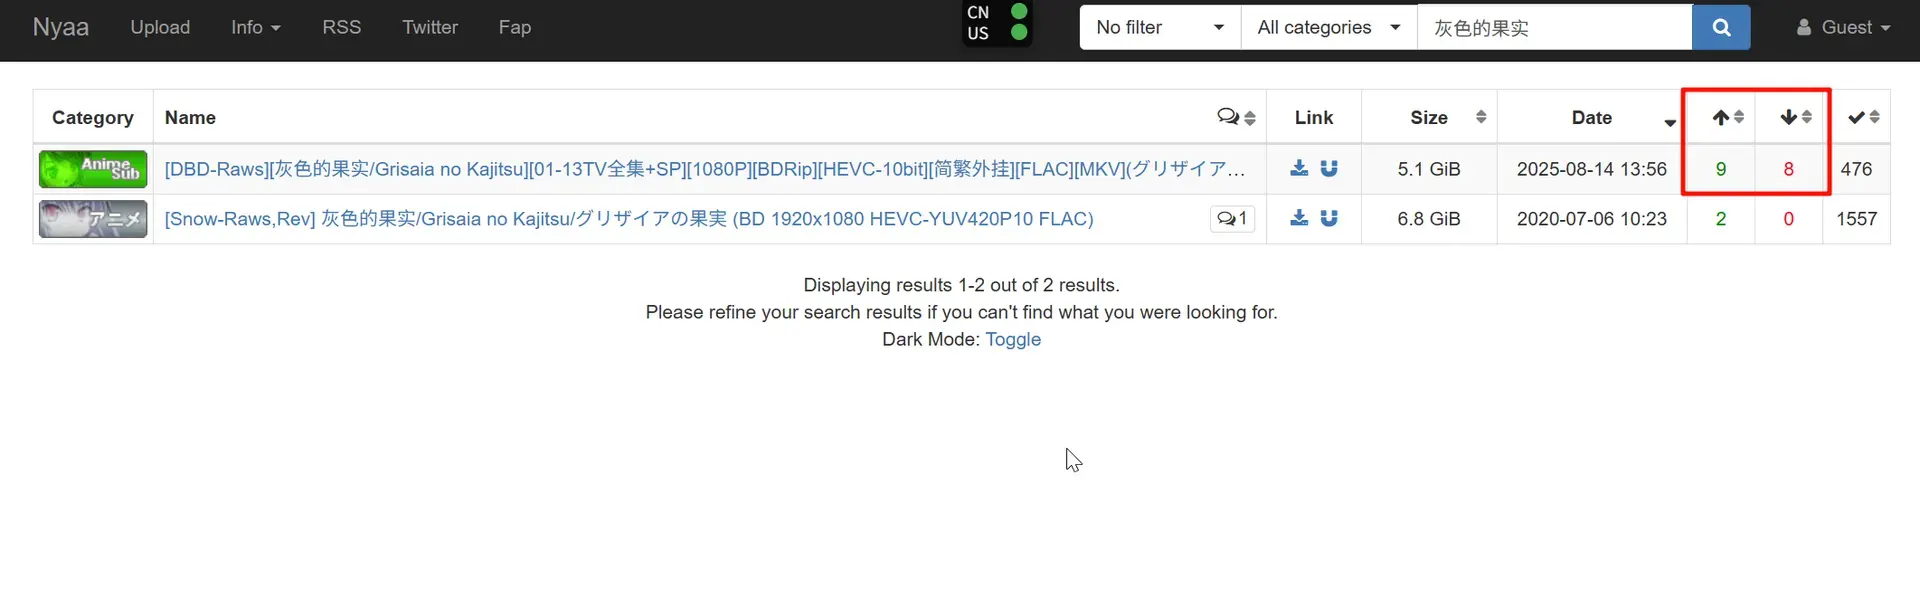Sort by comments count column icon
The image size is (1920, 609).
point(1236,117)
